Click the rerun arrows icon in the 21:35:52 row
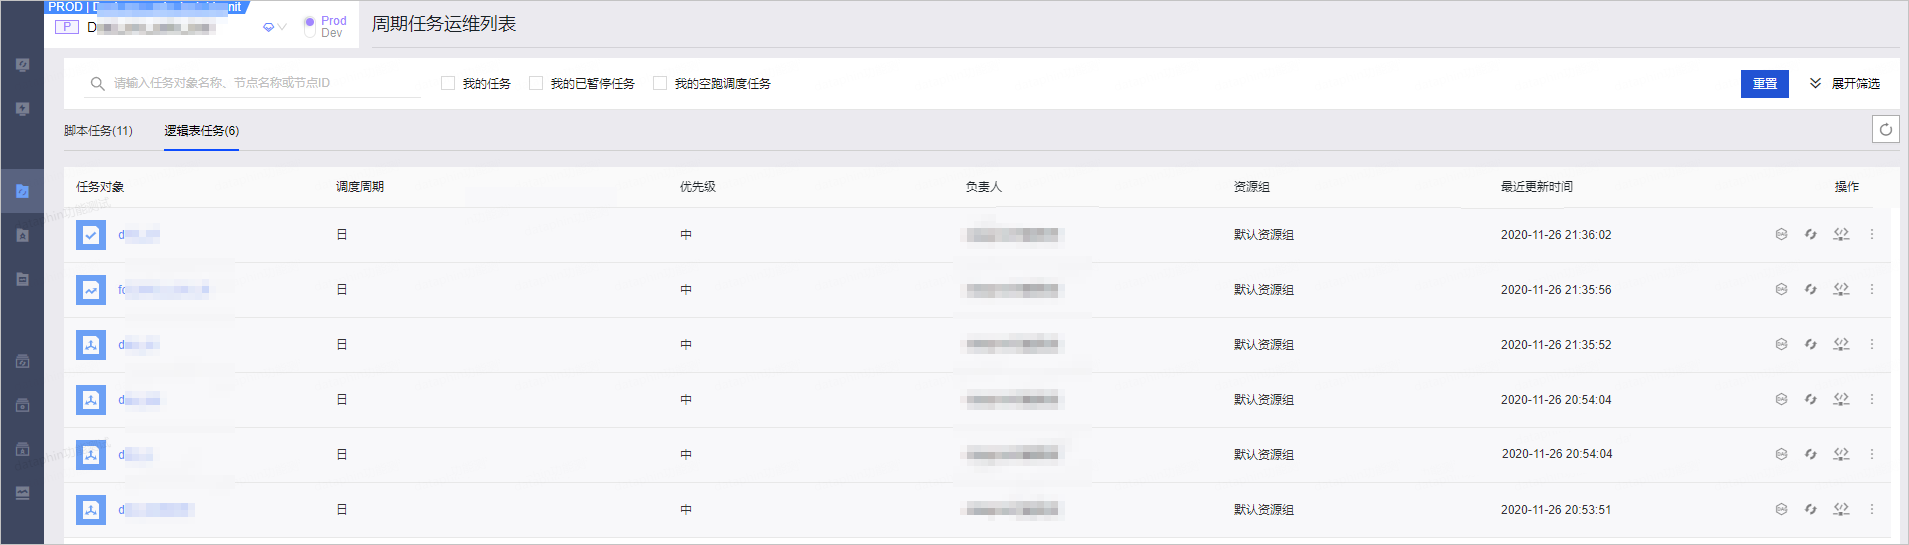This screenshot has width=1909, height=545. point(1810,344)
